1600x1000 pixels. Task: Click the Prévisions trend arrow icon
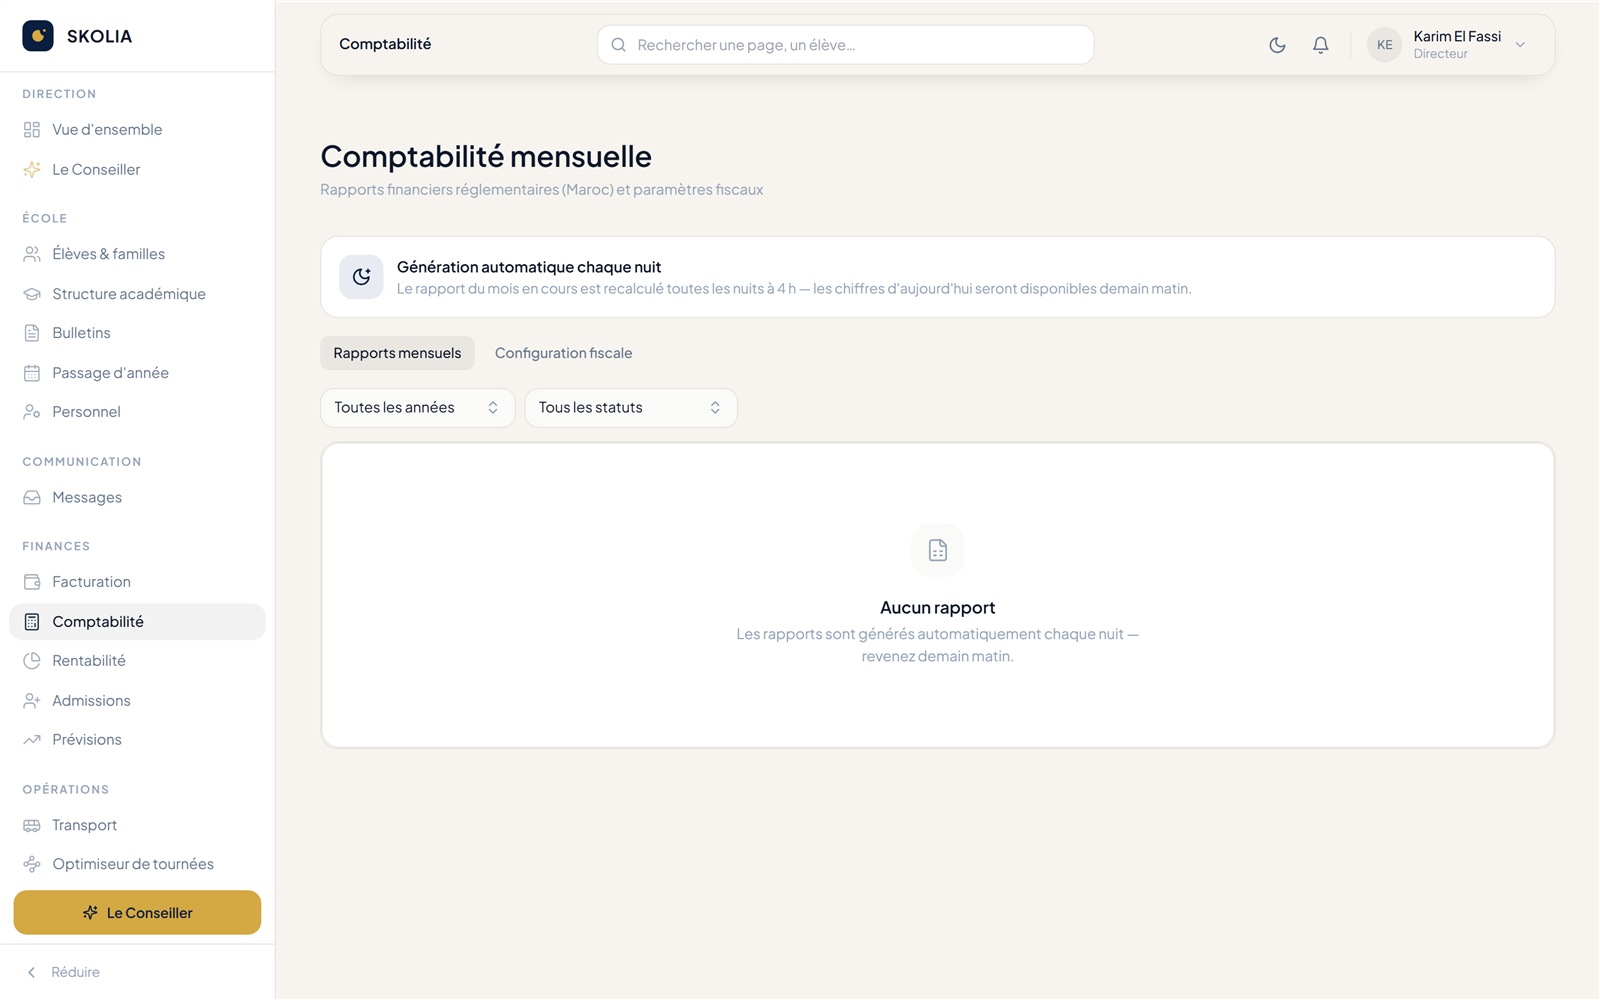point(32,740)
